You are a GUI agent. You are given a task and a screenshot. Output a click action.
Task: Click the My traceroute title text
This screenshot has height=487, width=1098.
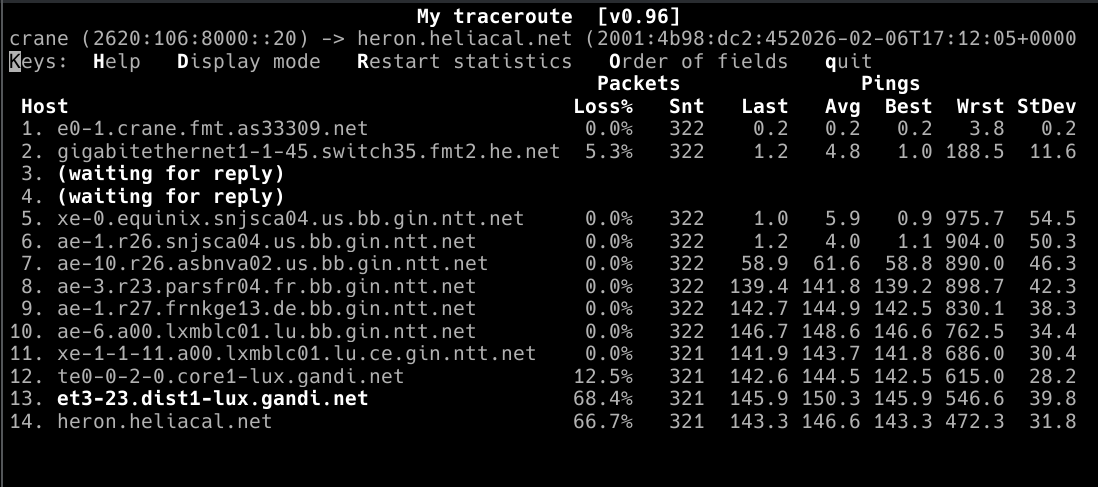[493, 16]
